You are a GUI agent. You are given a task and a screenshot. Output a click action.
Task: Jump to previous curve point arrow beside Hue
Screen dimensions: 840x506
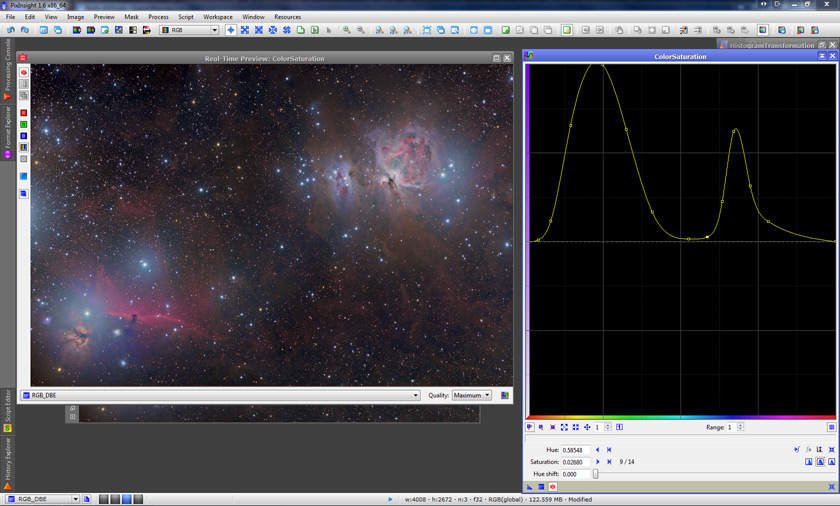[x=597, y=450]
